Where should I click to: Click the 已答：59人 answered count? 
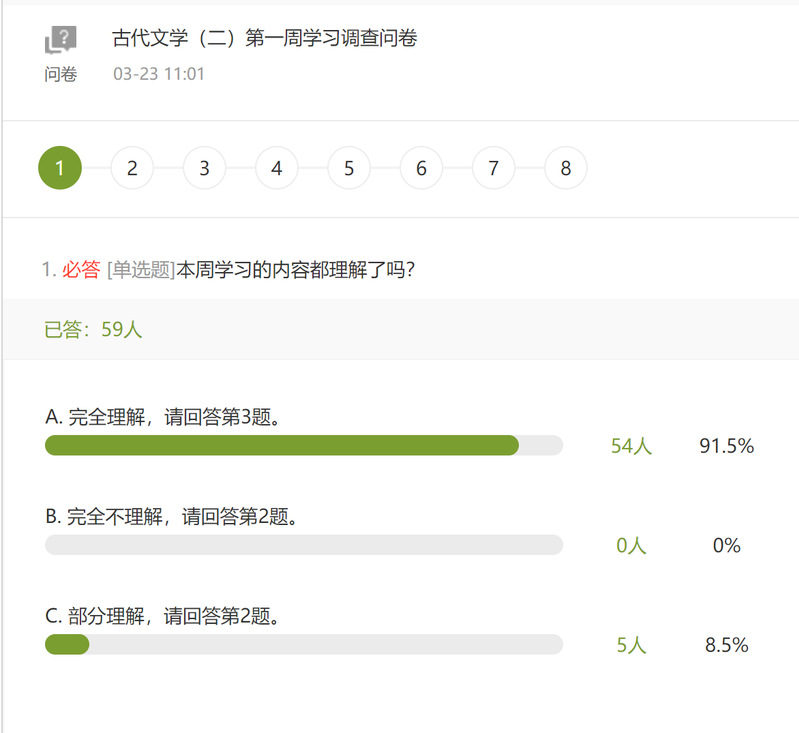pos(94,330)
